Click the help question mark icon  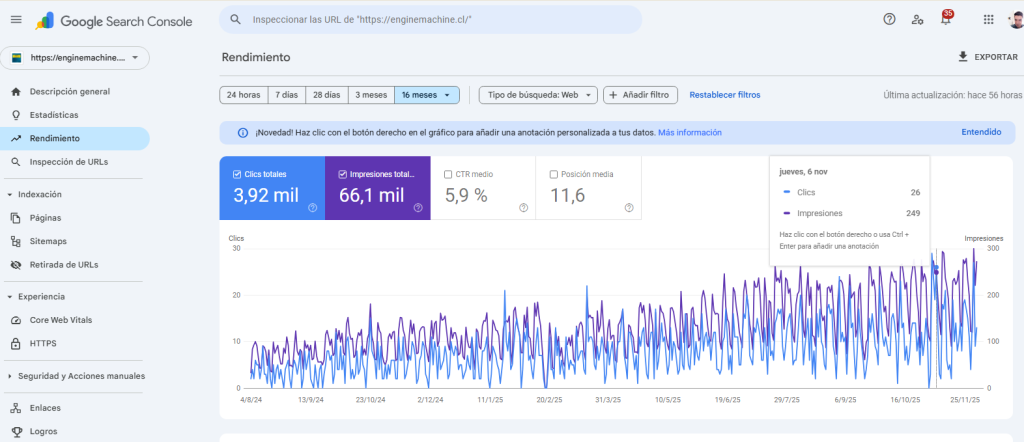889,19
